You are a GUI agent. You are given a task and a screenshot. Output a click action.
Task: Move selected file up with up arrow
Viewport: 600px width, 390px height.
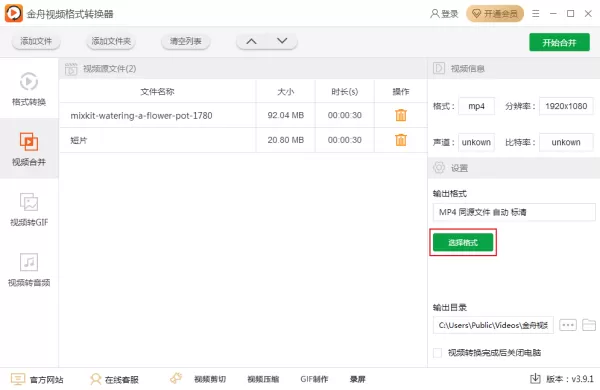pos(251,41)
